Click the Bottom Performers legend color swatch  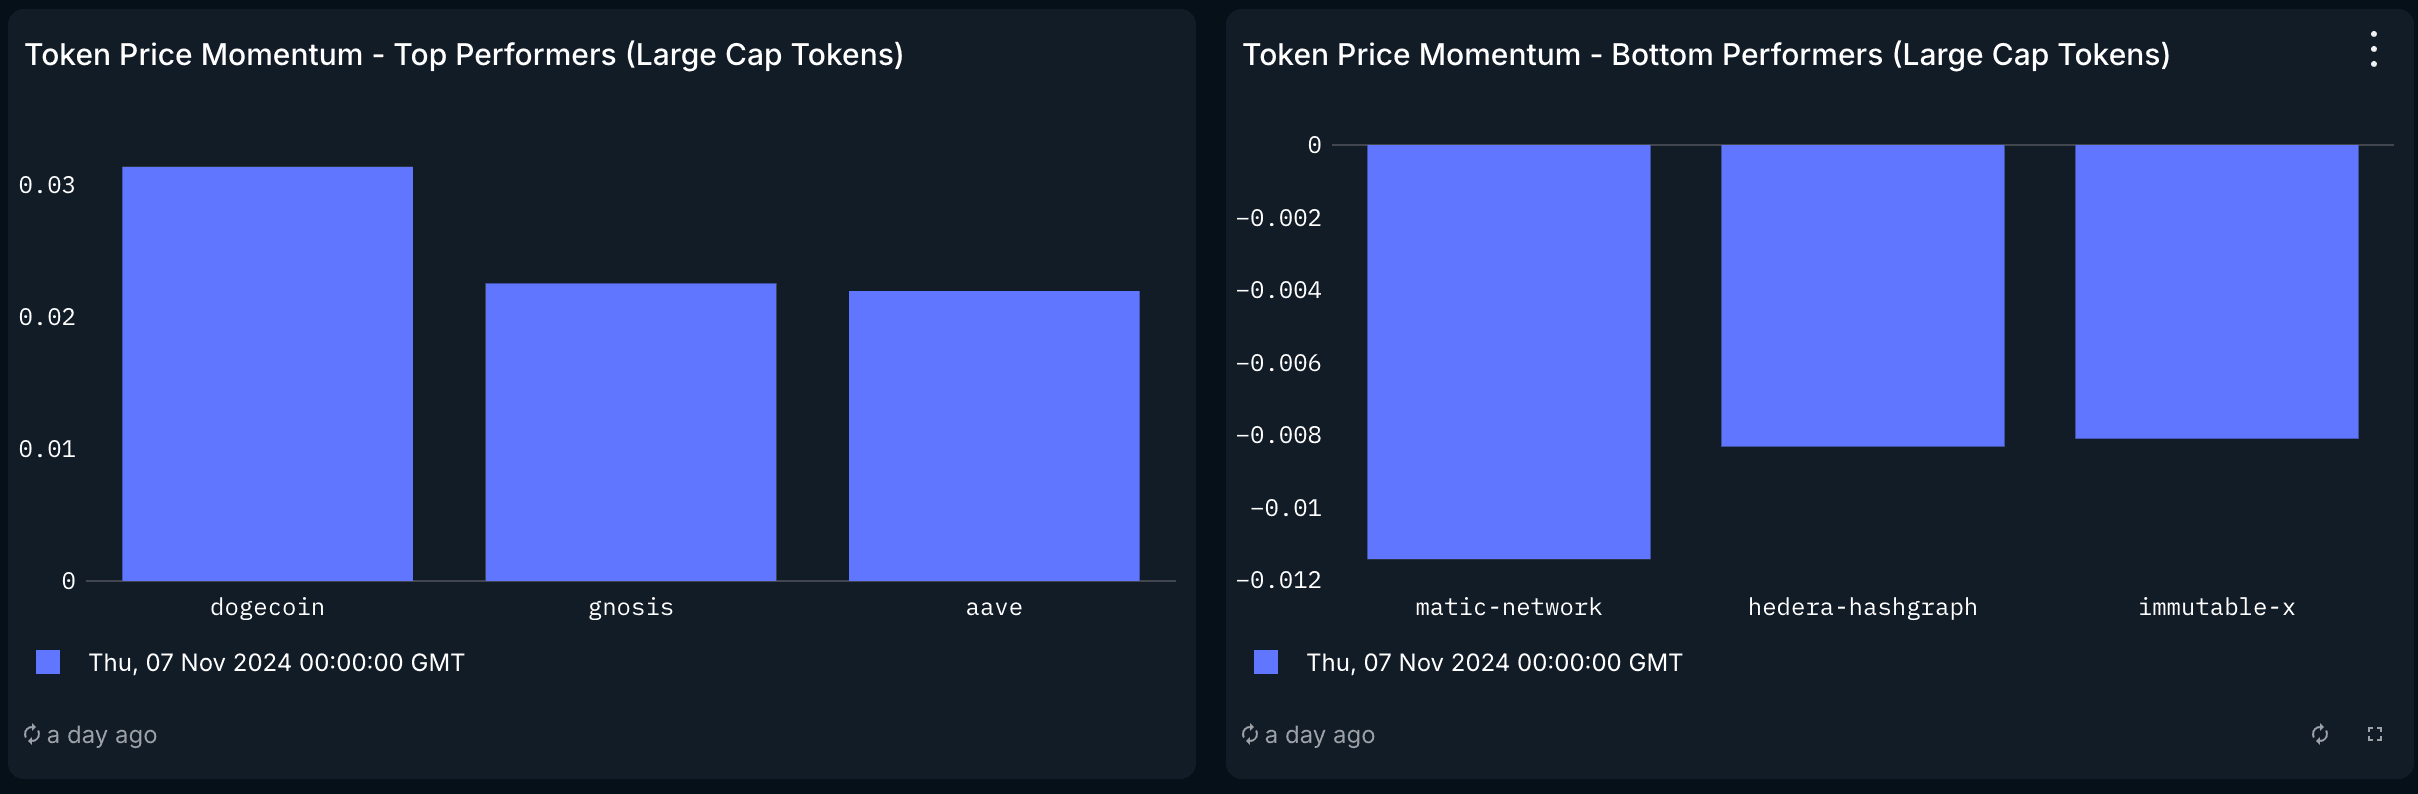[1266, 662]
